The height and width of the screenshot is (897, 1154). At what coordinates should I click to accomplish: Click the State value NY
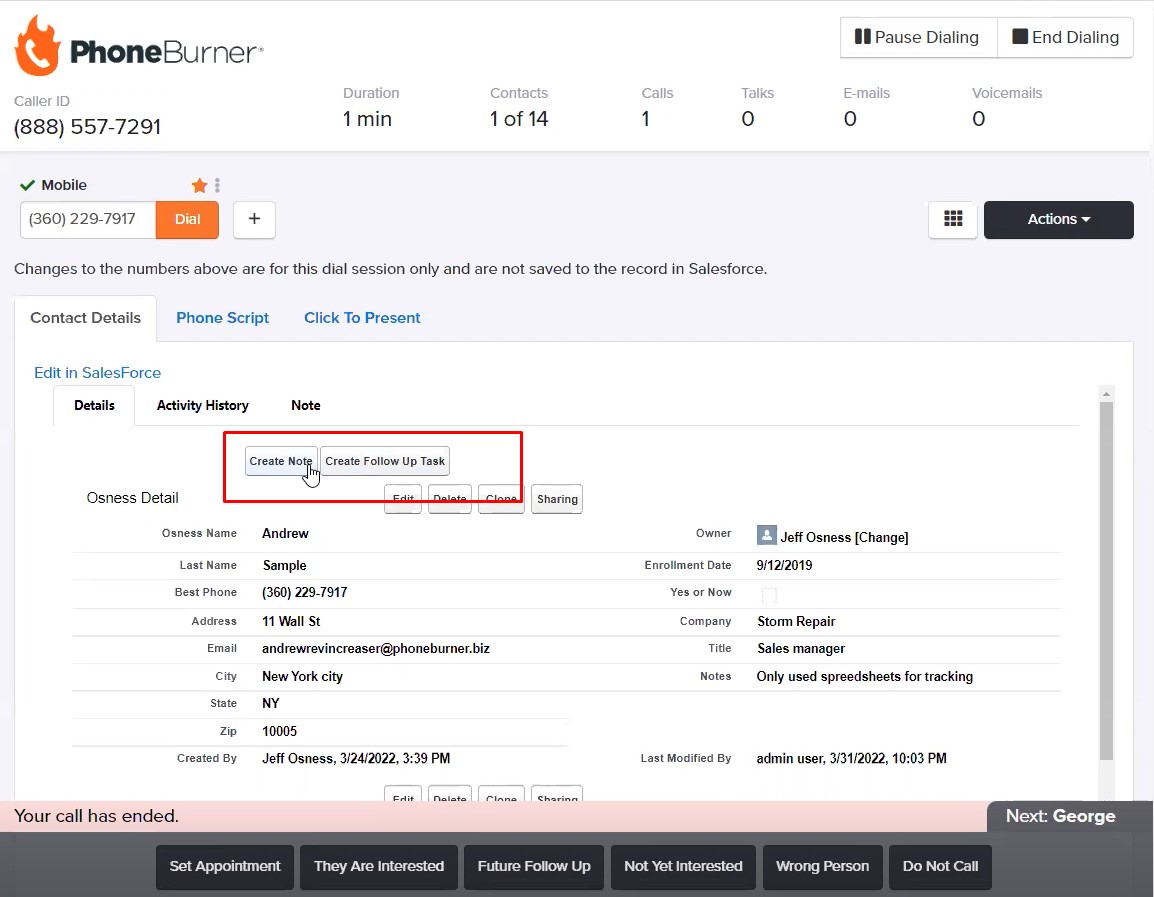coord(271,703)
